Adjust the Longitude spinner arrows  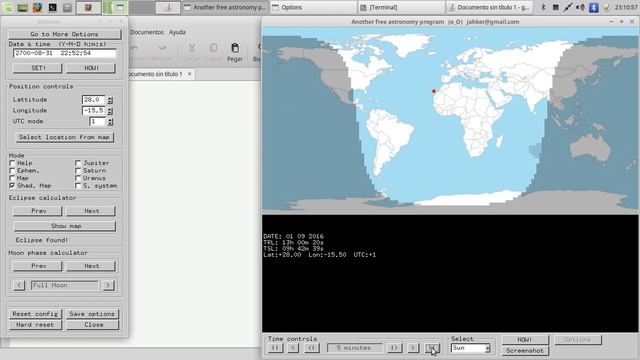coord(110,111)
